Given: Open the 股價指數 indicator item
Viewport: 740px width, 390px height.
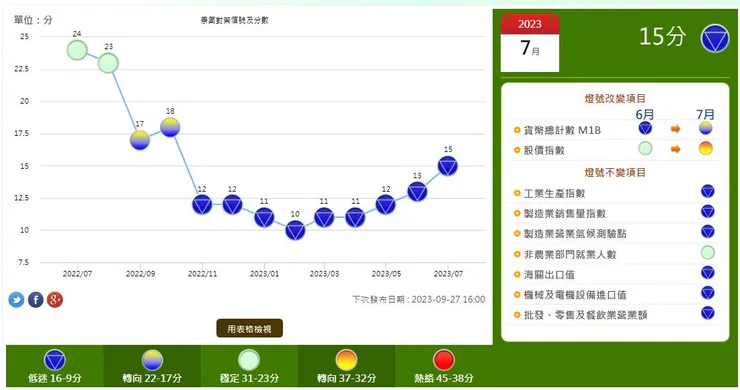Looking at the screenshot, I should click(x=539, y=150).
